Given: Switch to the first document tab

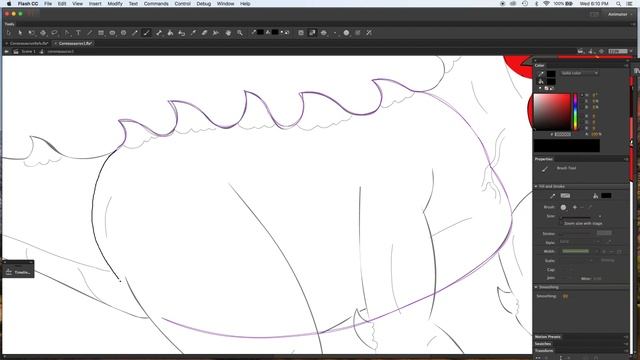Looking at the screenshot, I should coord(29,43).
